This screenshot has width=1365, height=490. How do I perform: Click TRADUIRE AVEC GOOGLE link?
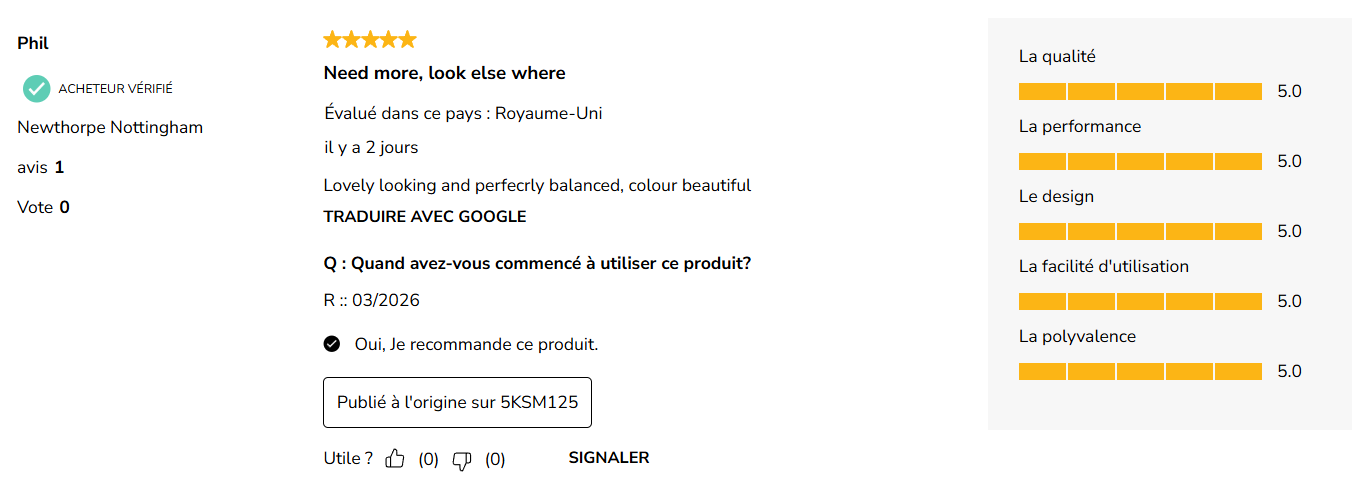(425, 217)
